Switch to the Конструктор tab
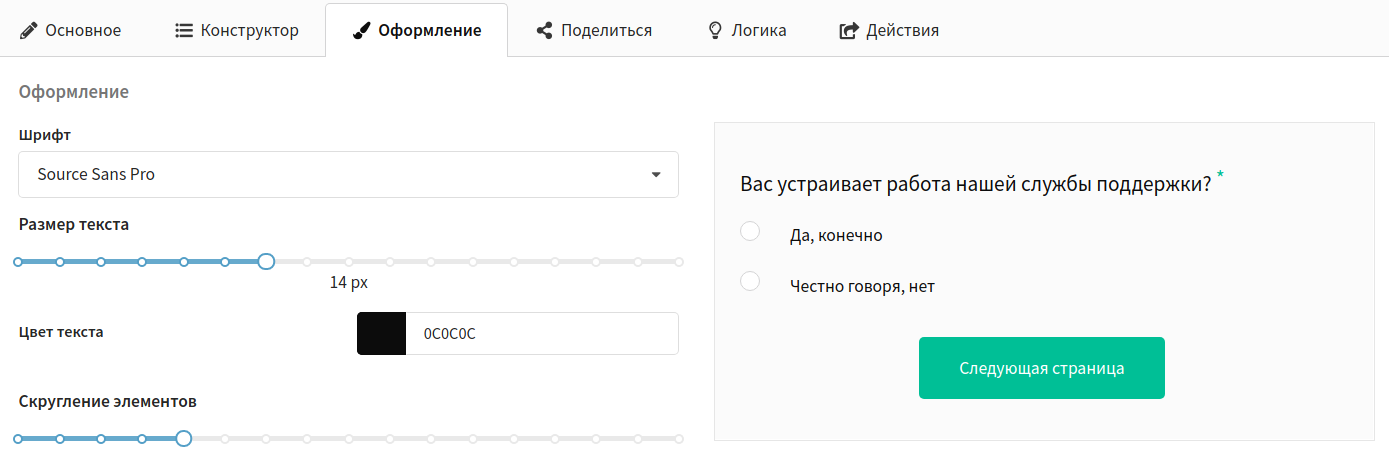Screen dimensions: 1389x450 pos(236,30)
